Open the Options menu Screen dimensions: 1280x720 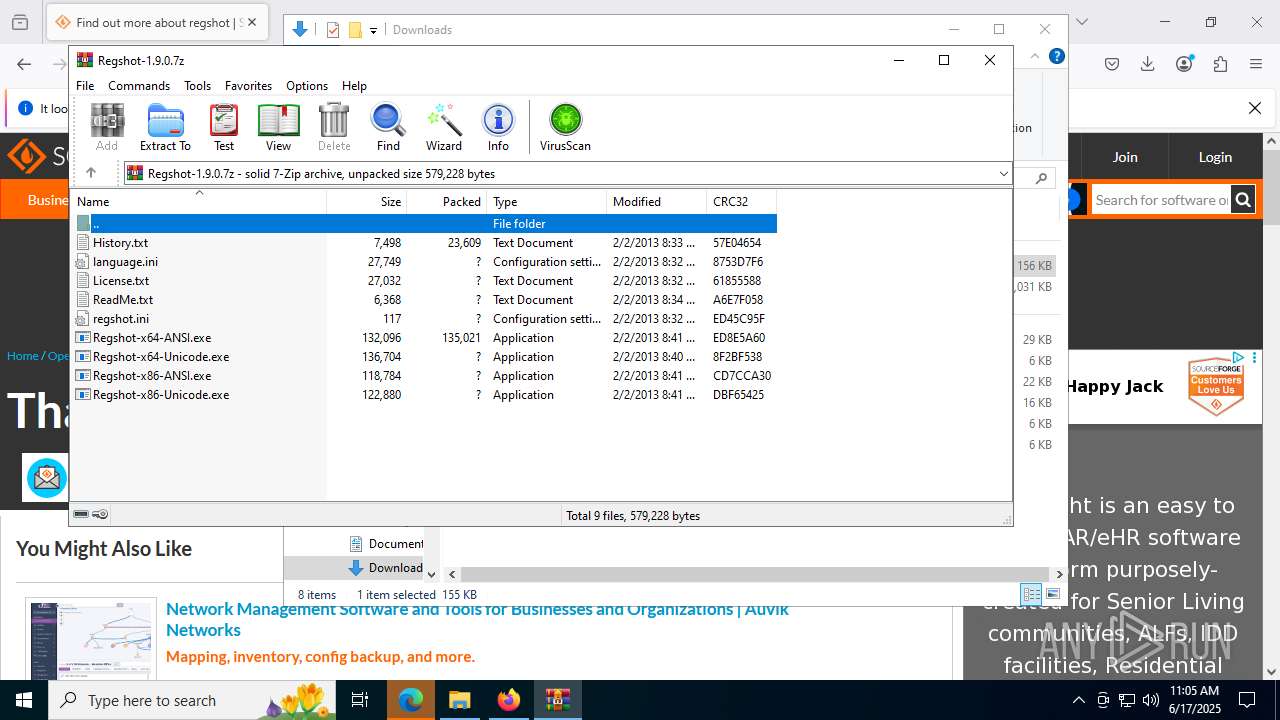pos(307,86)
